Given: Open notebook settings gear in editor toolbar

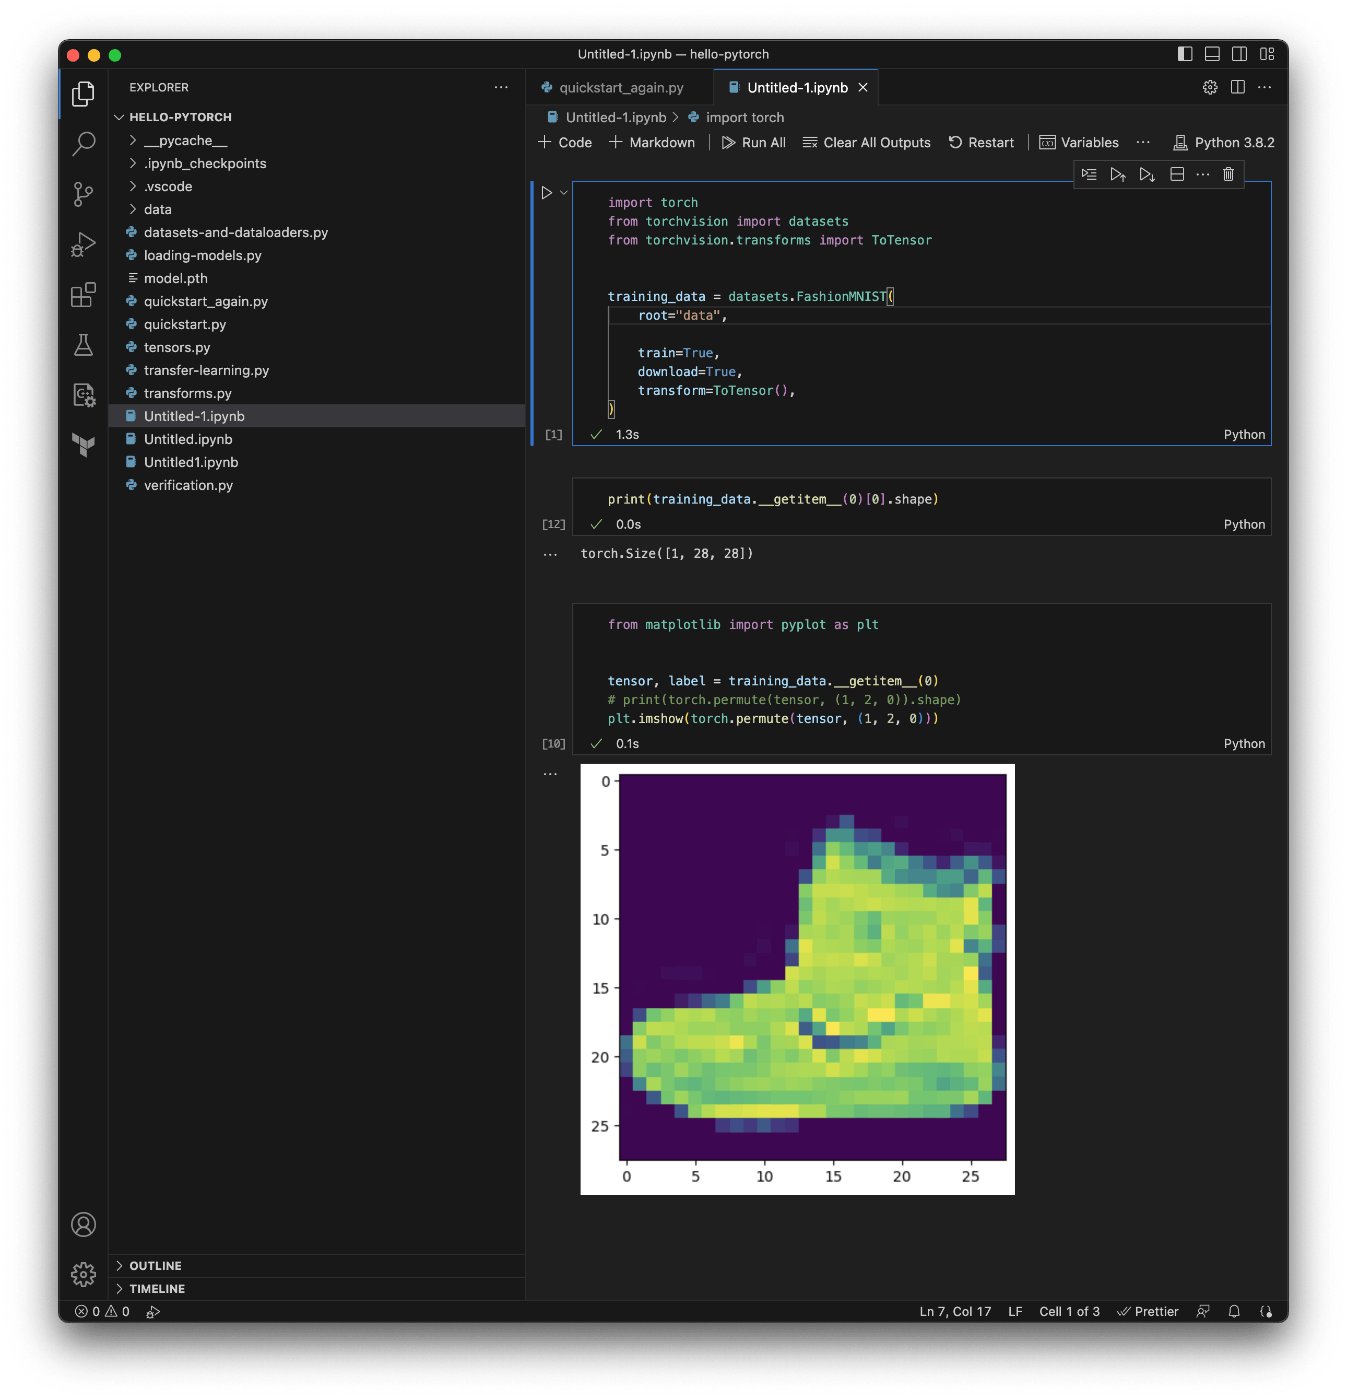Looking at the screenshot, I should (x=1210, y=87).
